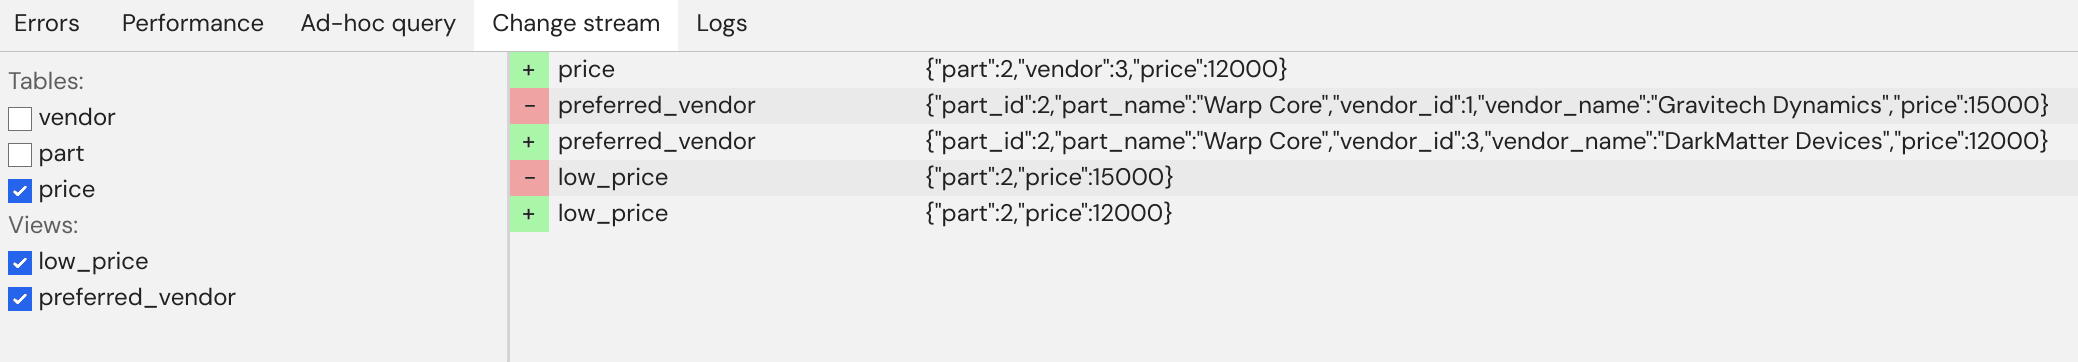Click red minus icon on low_price 15000 row
The width and height of the screenshot is (2078, 362).
(529, 178)
